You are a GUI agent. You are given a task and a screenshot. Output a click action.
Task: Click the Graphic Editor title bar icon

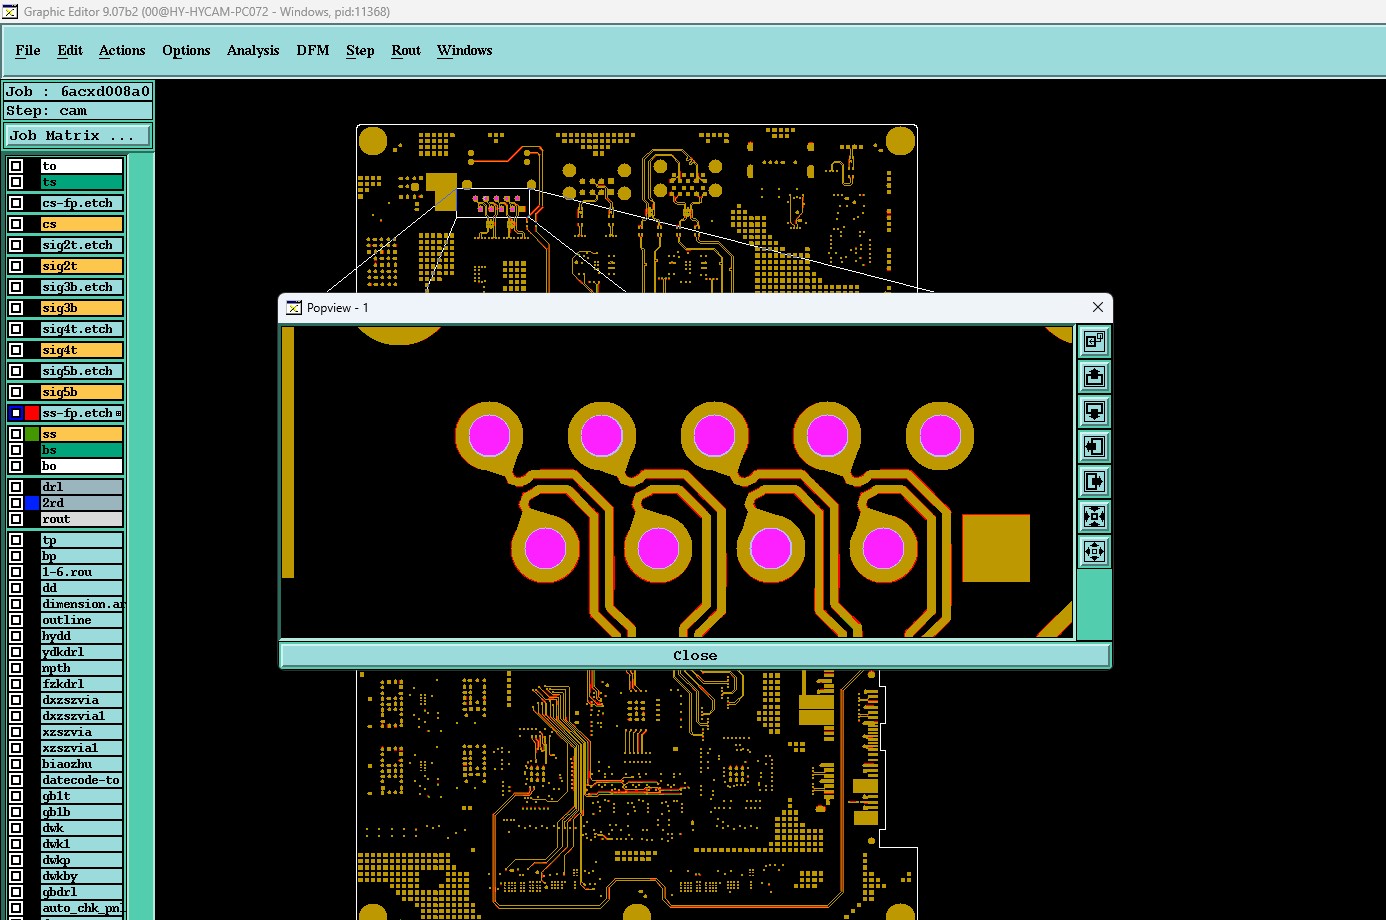click(10, 11)
